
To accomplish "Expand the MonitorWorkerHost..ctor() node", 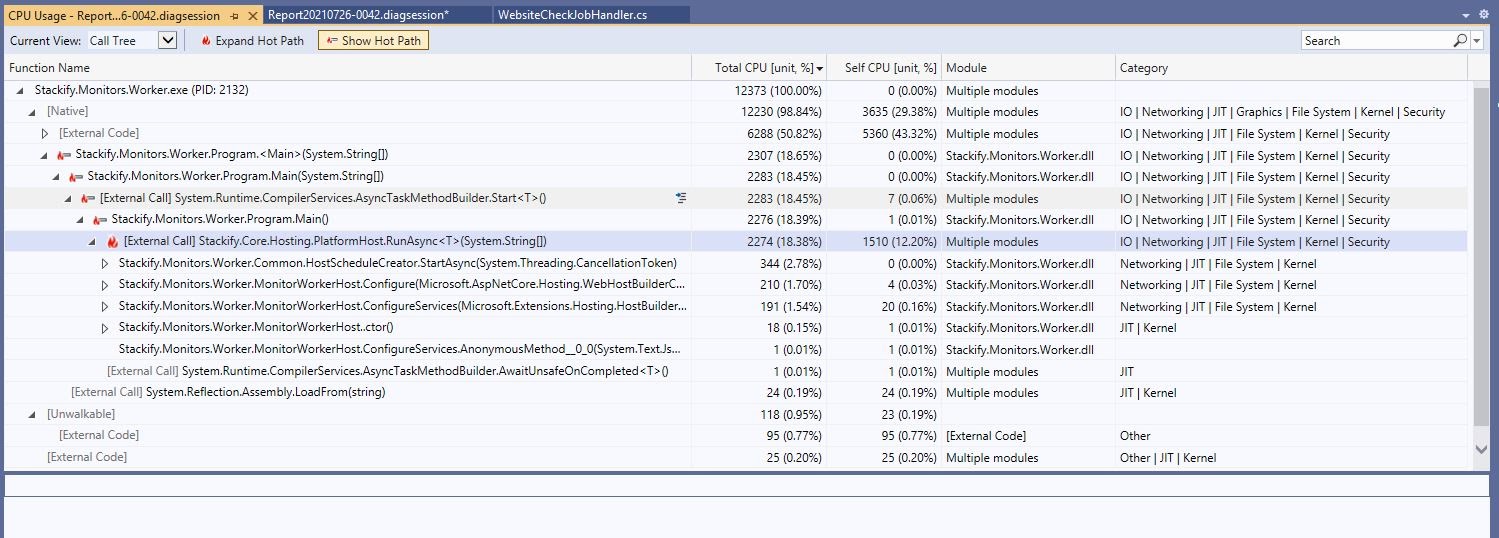I will (105, 328).
